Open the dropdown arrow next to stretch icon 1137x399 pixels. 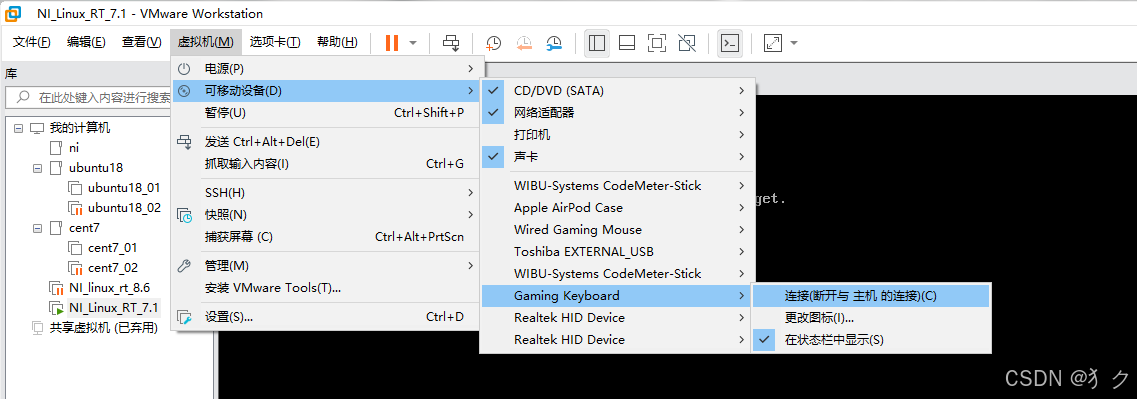click(793, 43)
